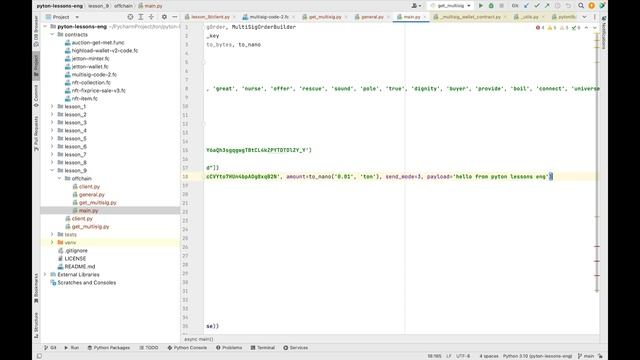Select auction-get-met.func file
Image resolution: width=640 pixels, height=360 pixels.
[98, 42]
